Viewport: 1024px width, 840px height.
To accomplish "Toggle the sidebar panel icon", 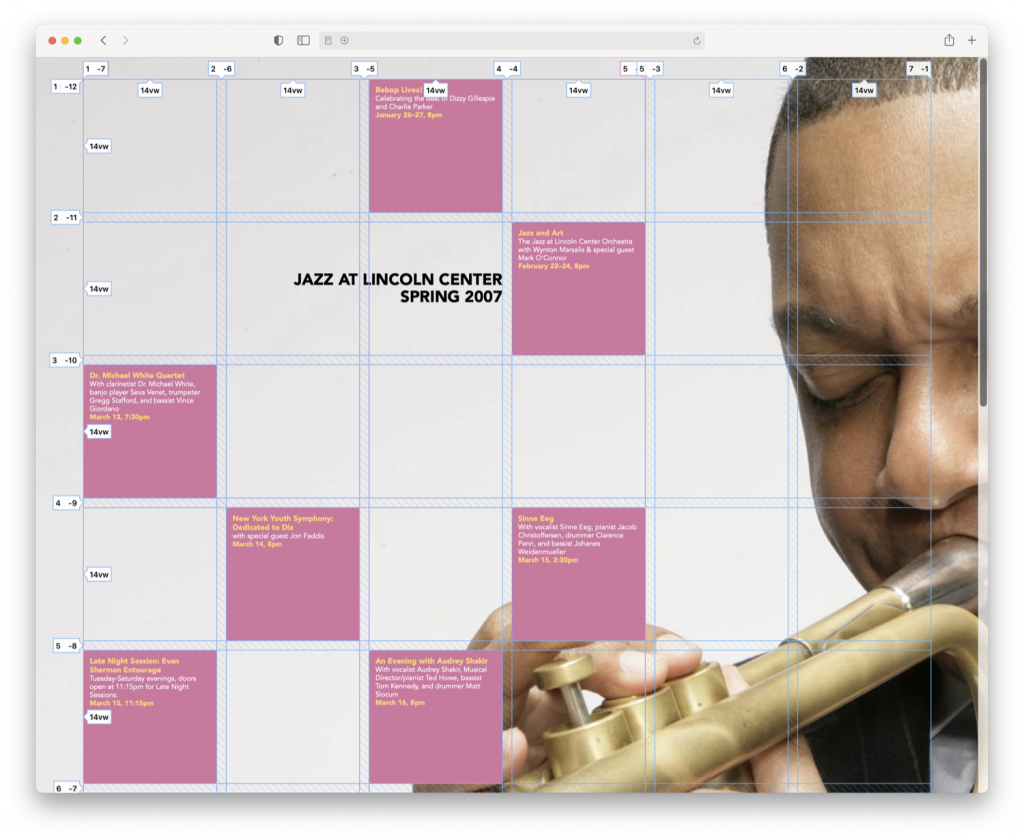I will 303,40.
